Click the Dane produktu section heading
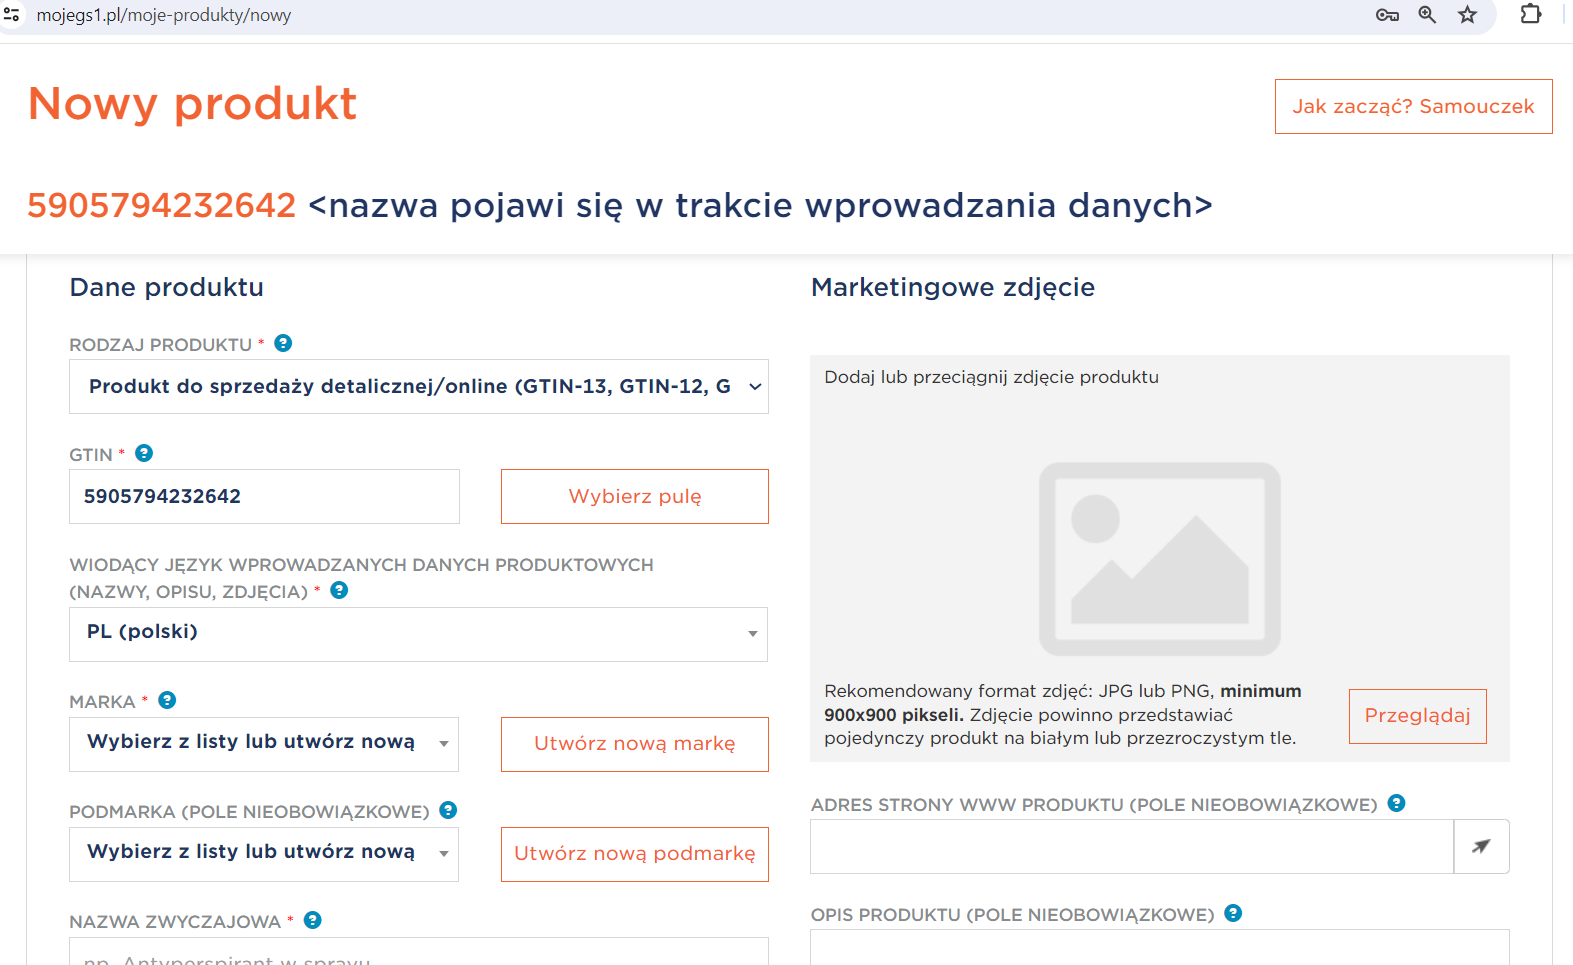The width and height of the screenshot is (1573, 965). [x=167, y=287]
